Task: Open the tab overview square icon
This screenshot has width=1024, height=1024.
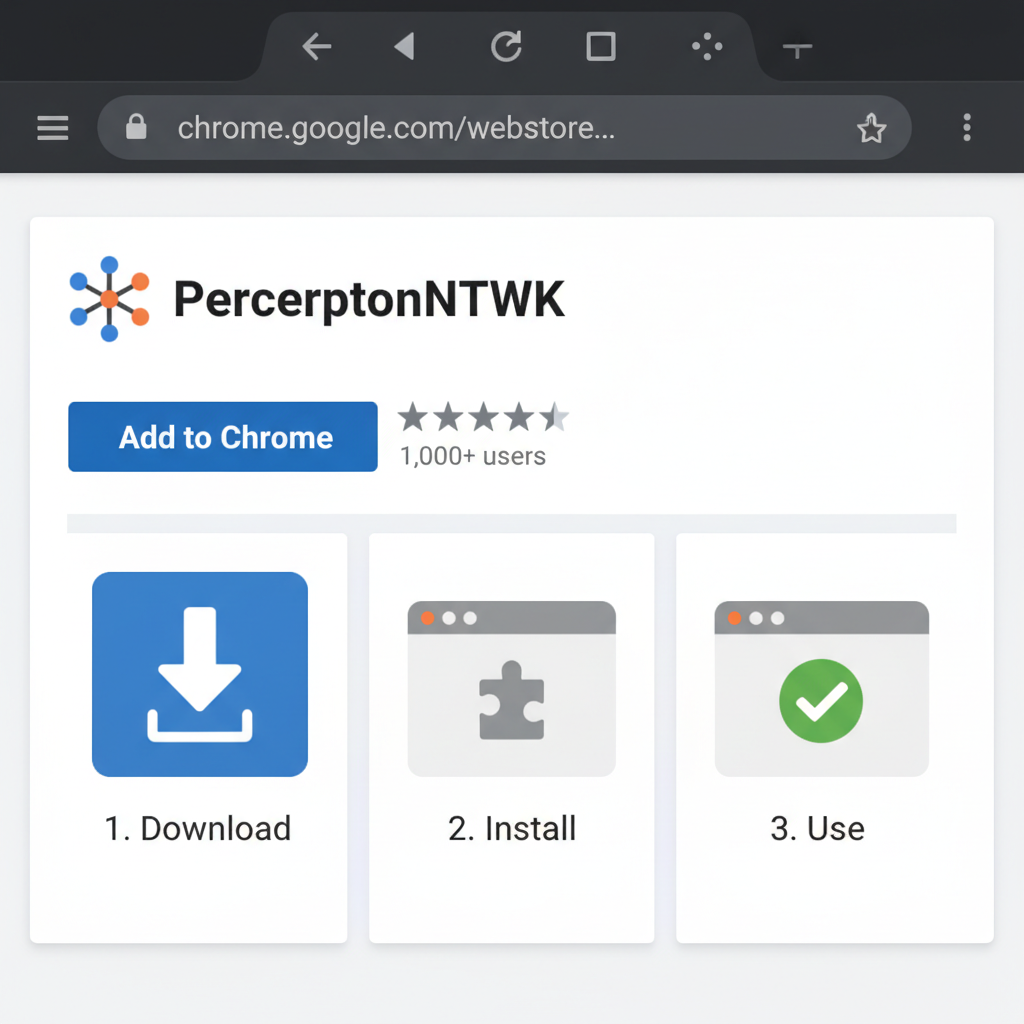Action: (x=599, y=45)
